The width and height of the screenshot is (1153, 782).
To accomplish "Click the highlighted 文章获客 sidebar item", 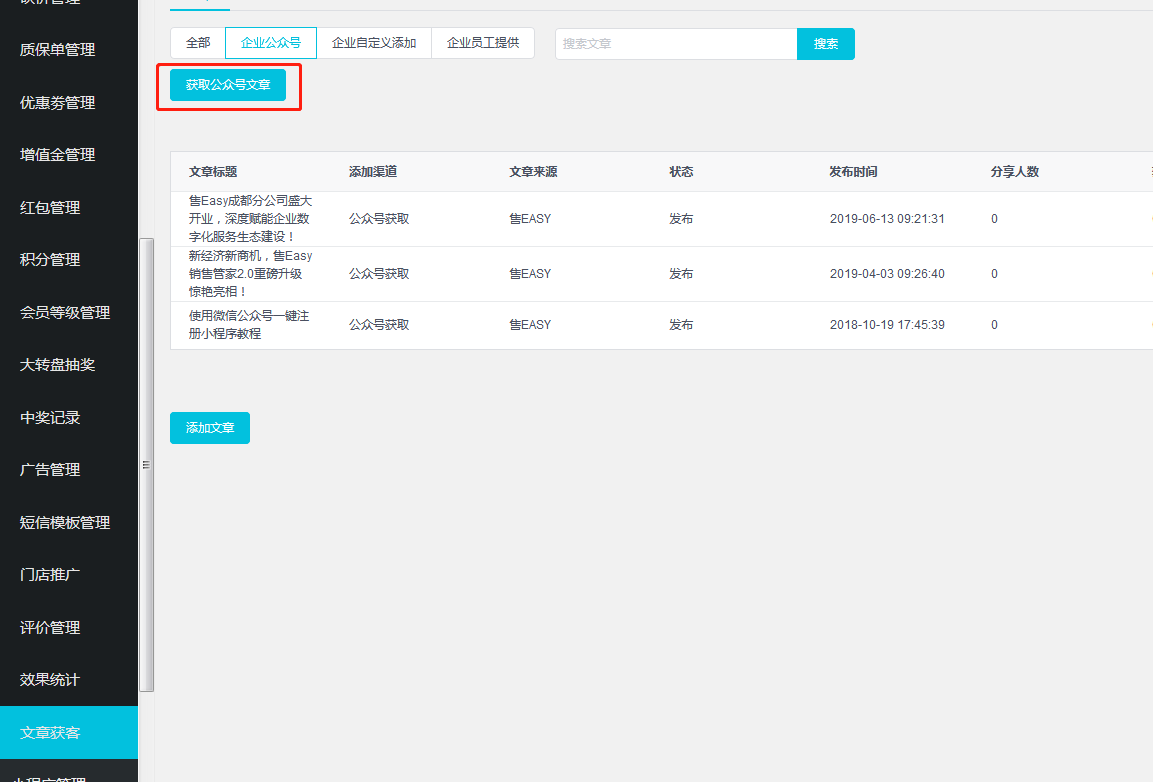I will click(x=50, y=733).
